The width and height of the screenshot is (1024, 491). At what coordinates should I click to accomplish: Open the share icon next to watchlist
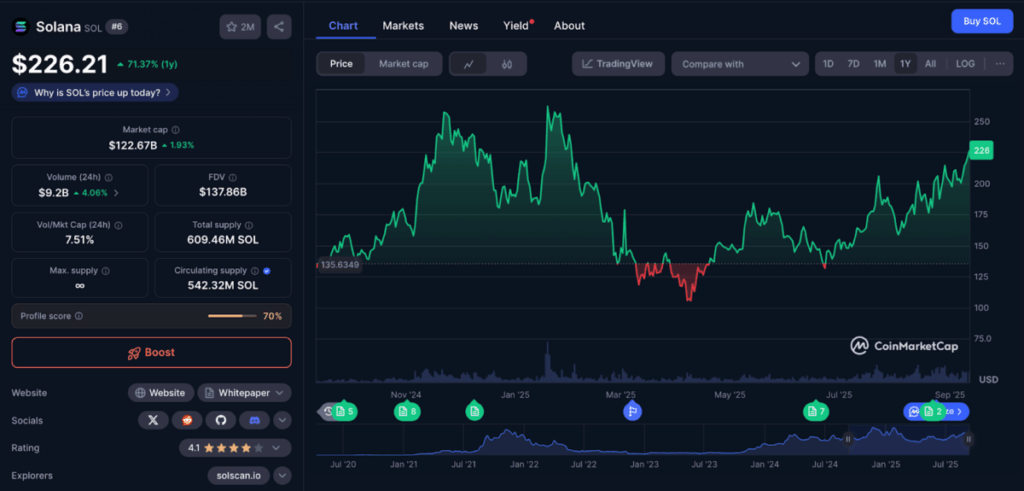click(x=279, y=27)
